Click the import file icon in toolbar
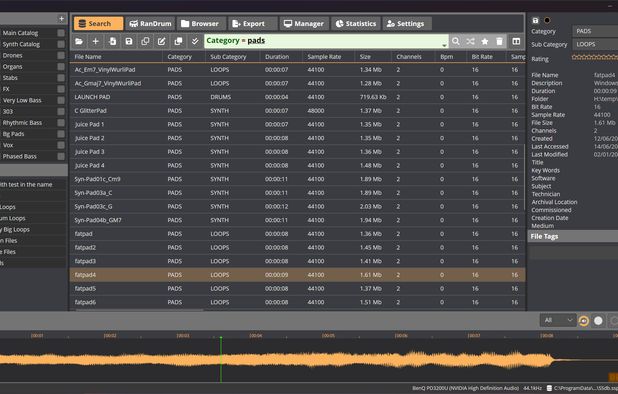 coord(112,41)
